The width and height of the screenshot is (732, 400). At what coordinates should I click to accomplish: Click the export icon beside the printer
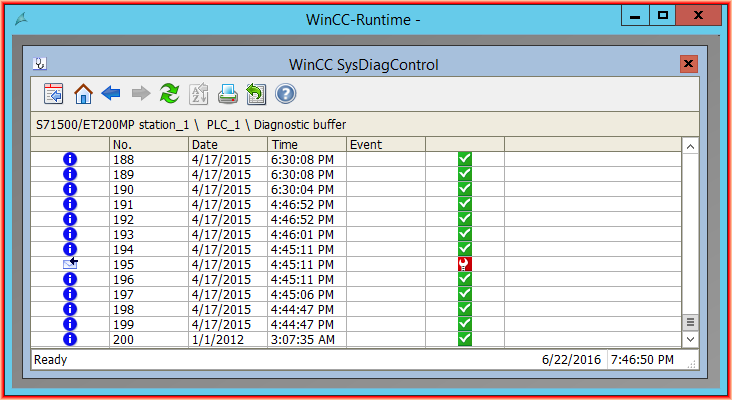256,94
